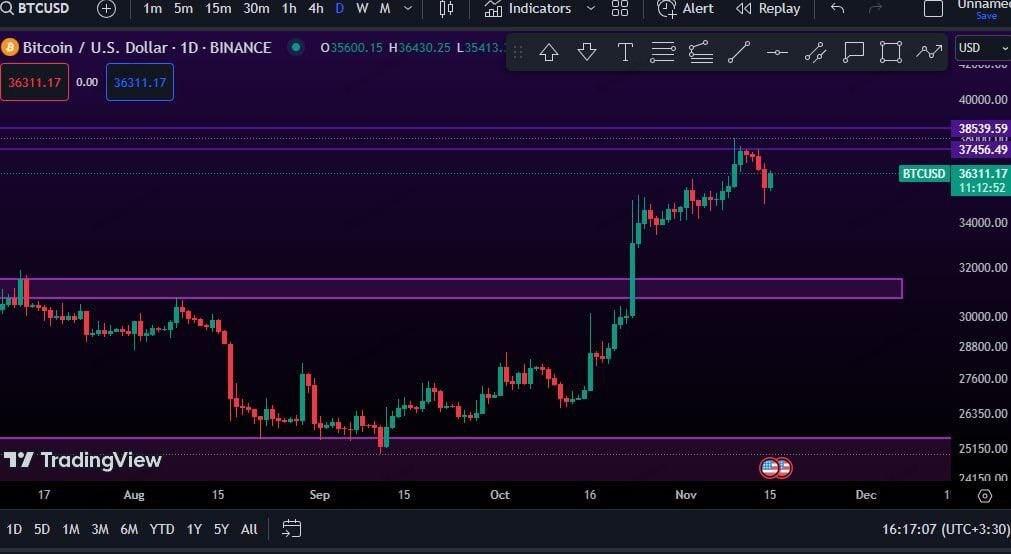Click the blue buy price 36311.17
The width and height of the screenshot is (1011, 554).
point(140,83)
